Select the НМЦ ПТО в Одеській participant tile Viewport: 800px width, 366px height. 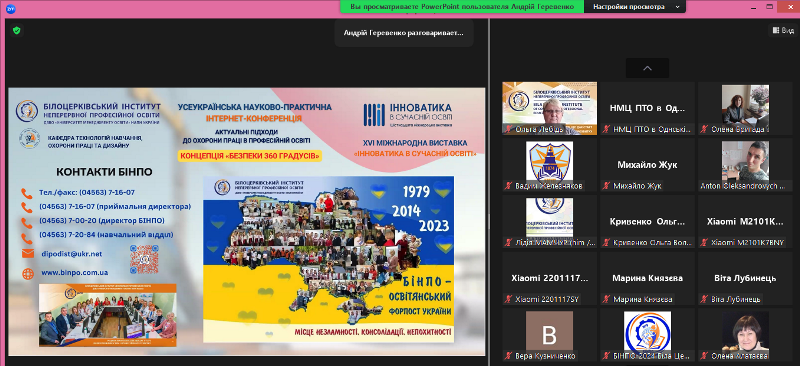click(647, 109)
